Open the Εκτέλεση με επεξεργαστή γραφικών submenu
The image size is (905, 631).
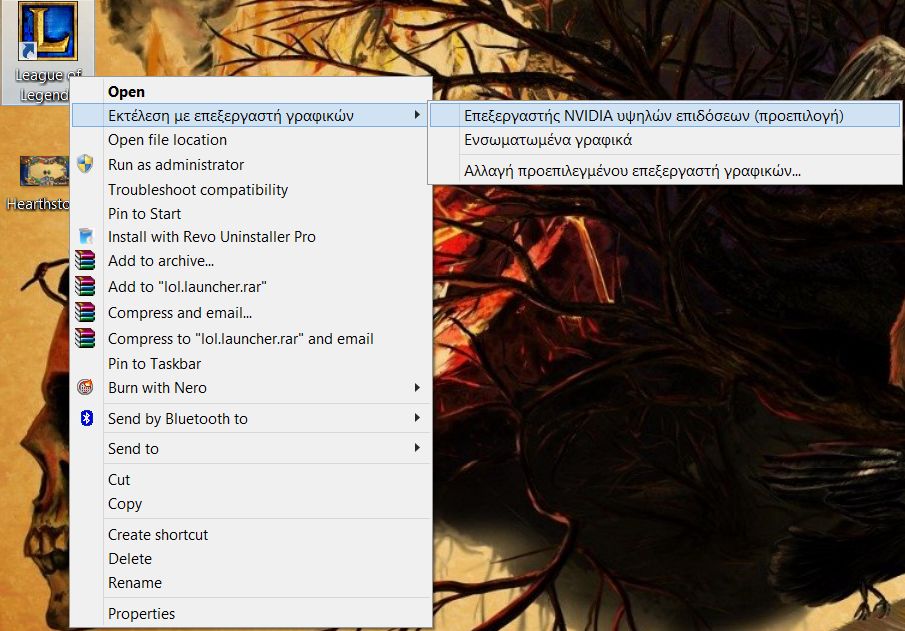click(251, 115)
